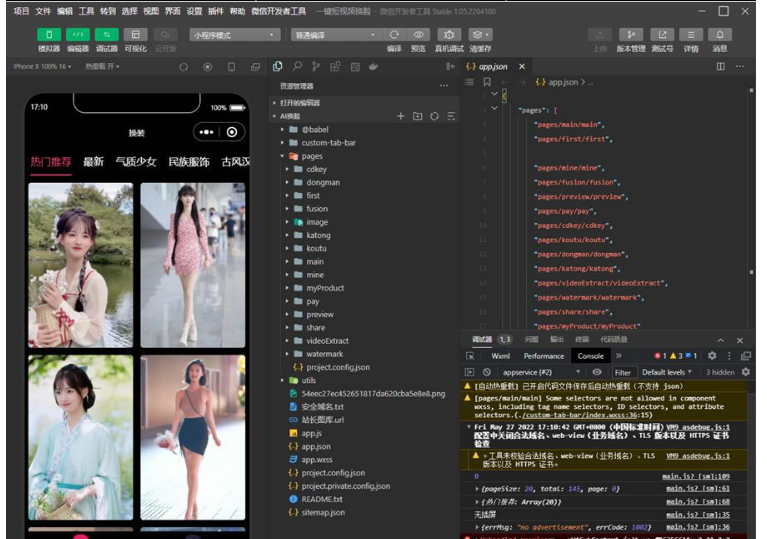Image resolution: width=767 pixels, height=539 pixels.
Task: Open Version Management (版本管理) icon
Action: (630, 35)
